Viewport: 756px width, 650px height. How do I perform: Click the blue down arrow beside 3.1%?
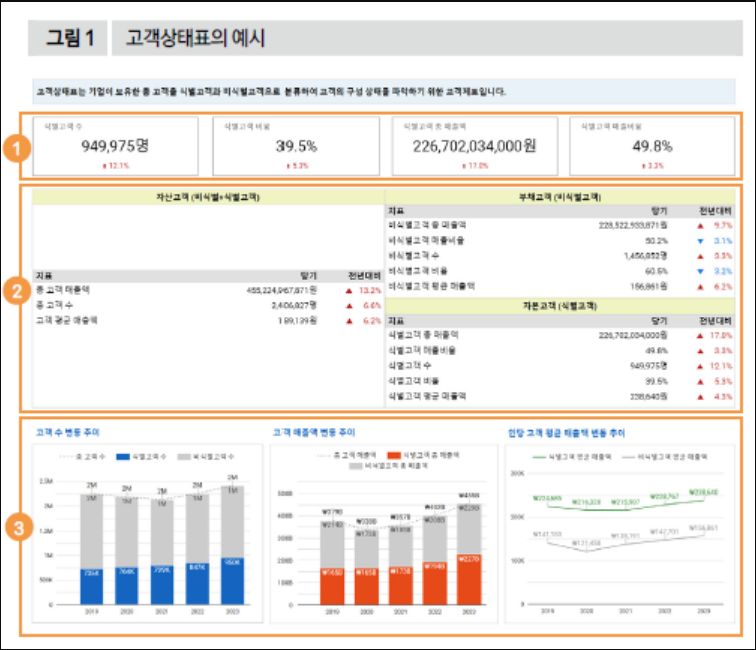point(701,241)
